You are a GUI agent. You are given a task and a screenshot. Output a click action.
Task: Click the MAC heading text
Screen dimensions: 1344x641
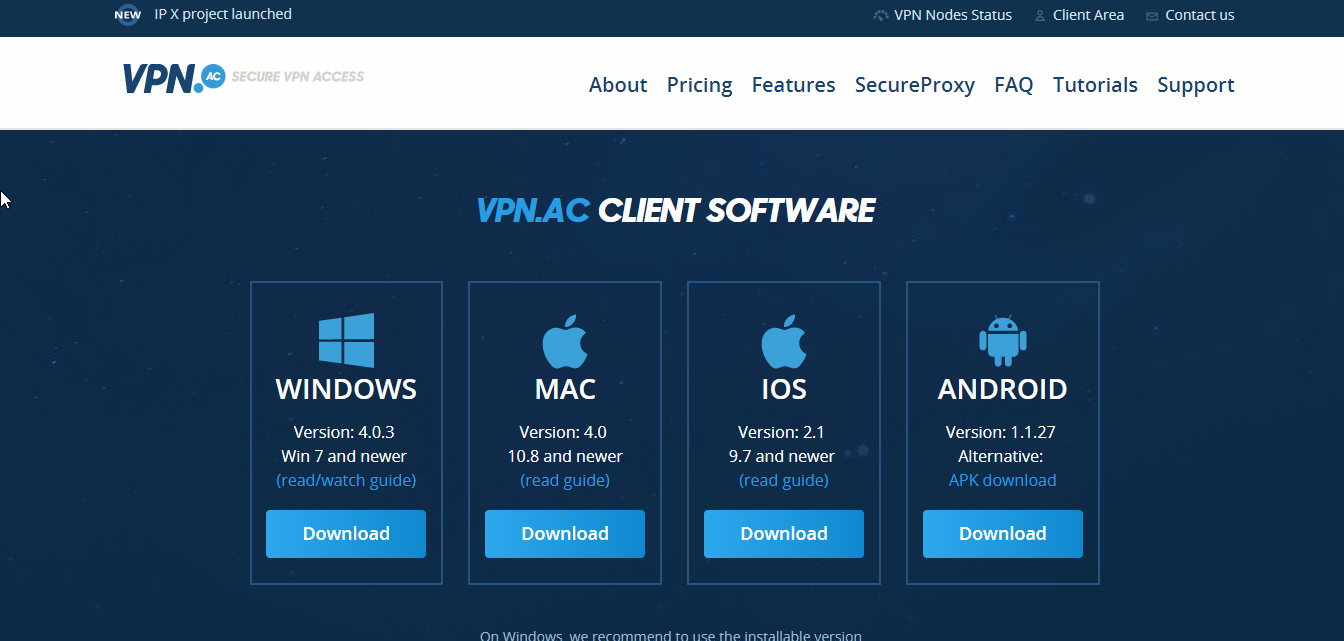pyautogui.click(x=565, y=389)
